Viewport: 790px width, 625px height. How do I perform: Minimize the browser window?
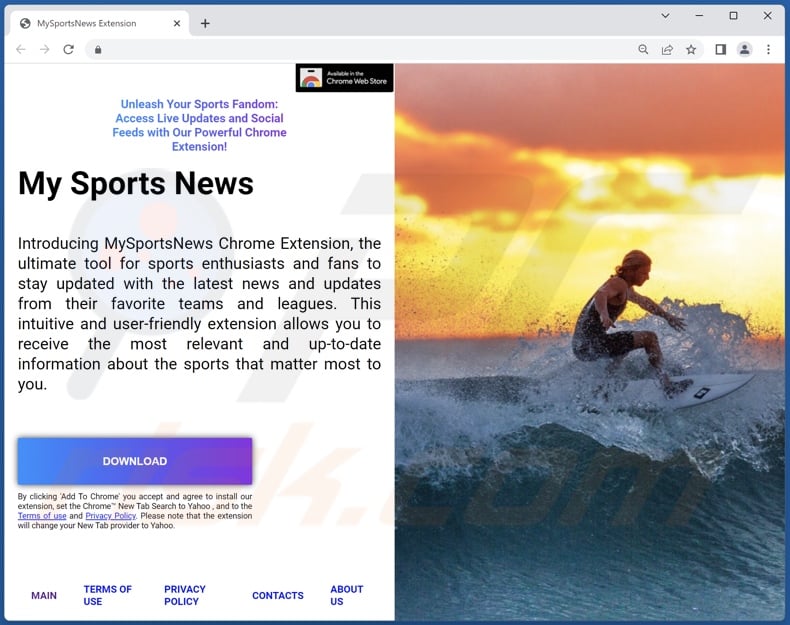pos(699,16)
